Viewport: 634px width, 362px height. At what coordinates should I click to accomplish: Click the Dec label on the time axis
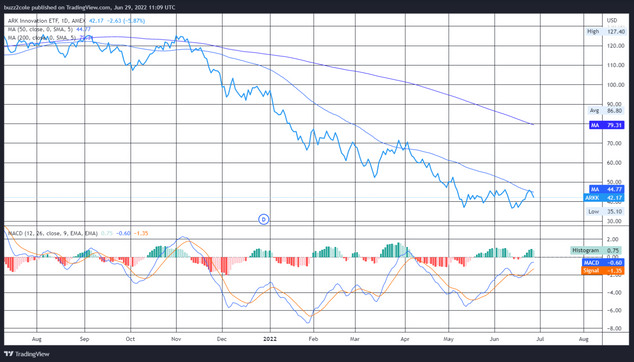pyautogui.click(x=222, y=339)
